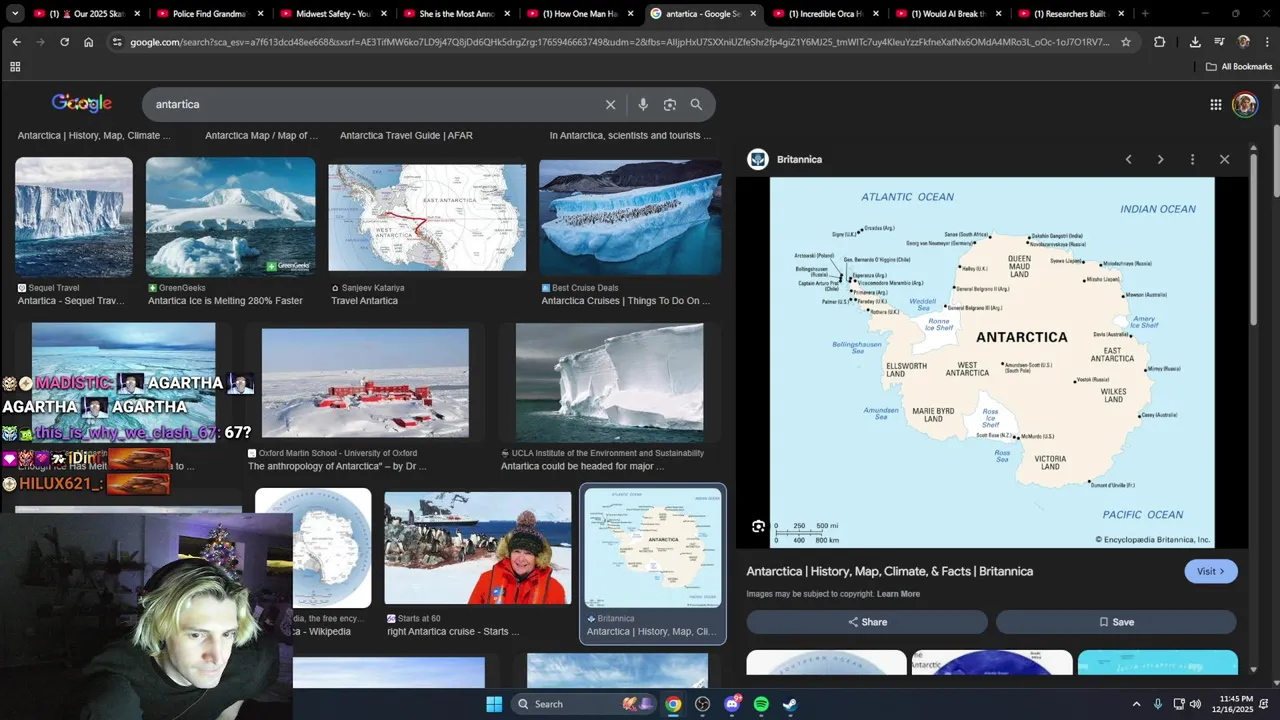Switch to Researchers Built tab
This screenshot has width=1280, height=720.
pos(1071,14)
